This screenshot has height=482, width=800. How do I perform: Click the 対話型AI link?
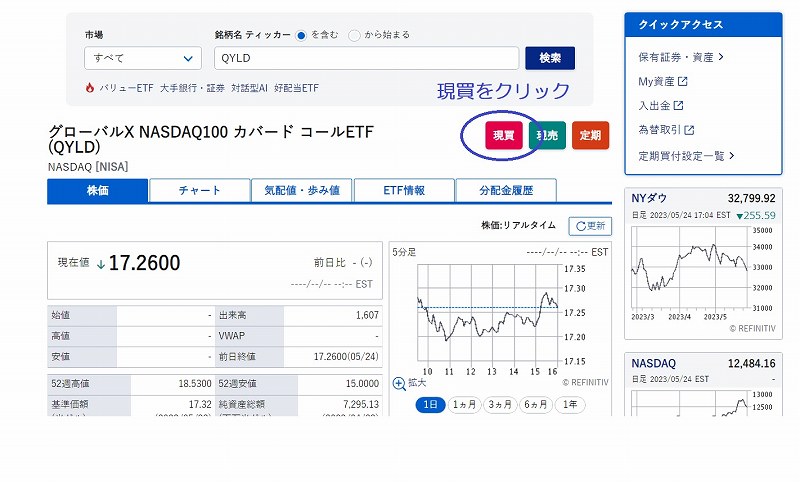point(249,88)
